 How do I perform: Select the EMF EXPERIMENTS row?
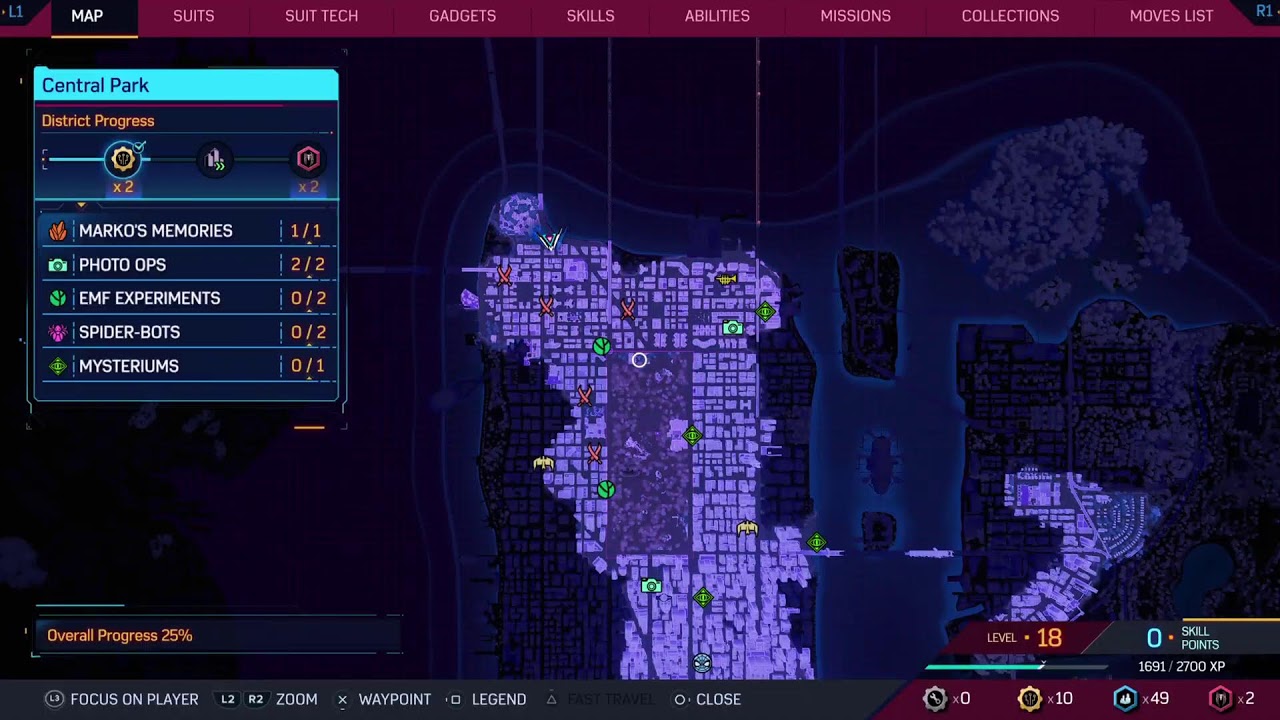click(x=186, y=298)
